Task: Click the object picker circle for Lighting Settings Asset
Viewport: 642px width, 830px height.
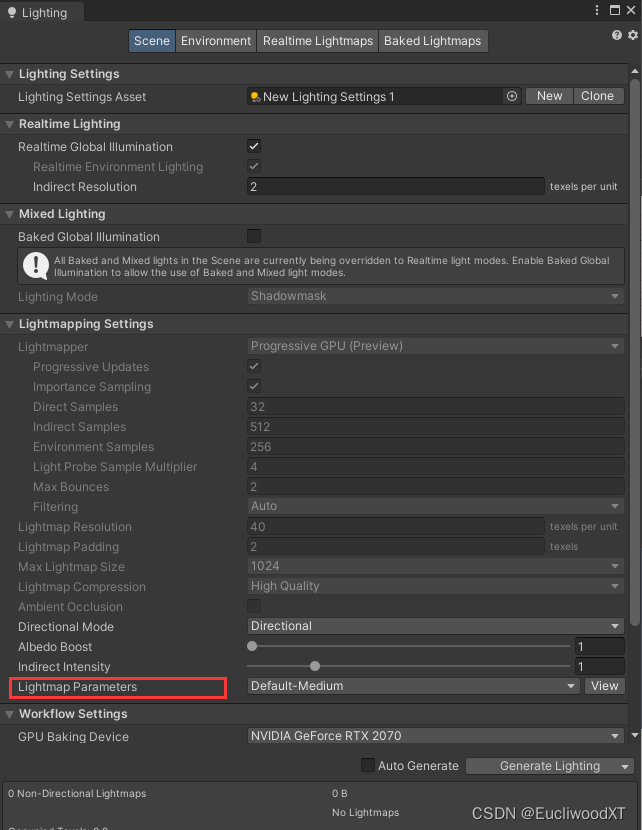Action: [x=512, y=96]
